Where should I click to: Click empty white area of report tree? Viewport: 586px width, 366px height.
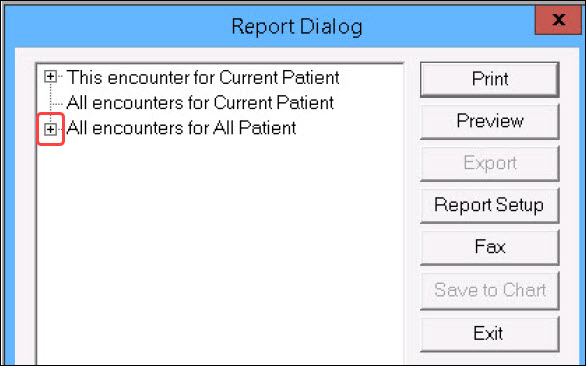coord(220,247)
